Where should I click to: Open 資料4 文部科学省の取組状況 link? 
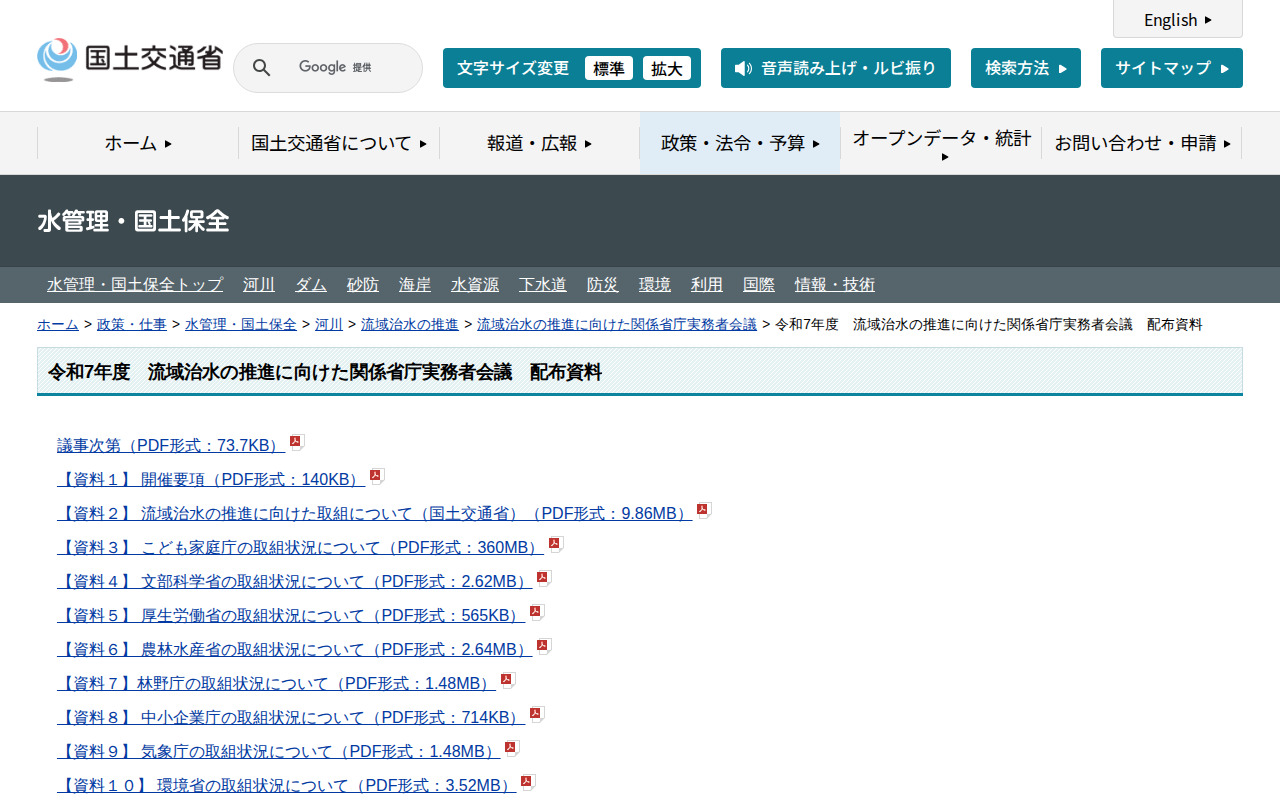294,581
